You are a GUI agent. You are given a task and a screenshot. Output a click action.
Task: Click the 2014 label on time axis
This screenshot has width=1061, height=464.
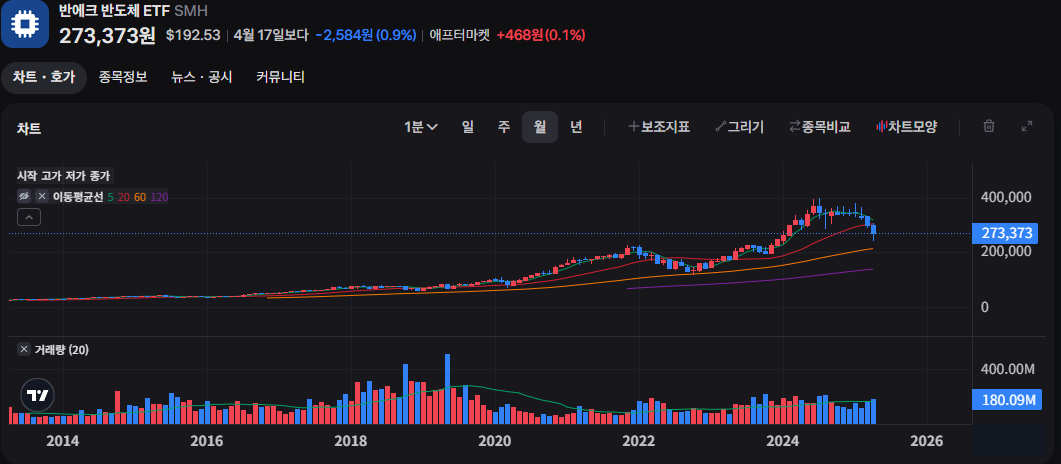coord(62,442)
